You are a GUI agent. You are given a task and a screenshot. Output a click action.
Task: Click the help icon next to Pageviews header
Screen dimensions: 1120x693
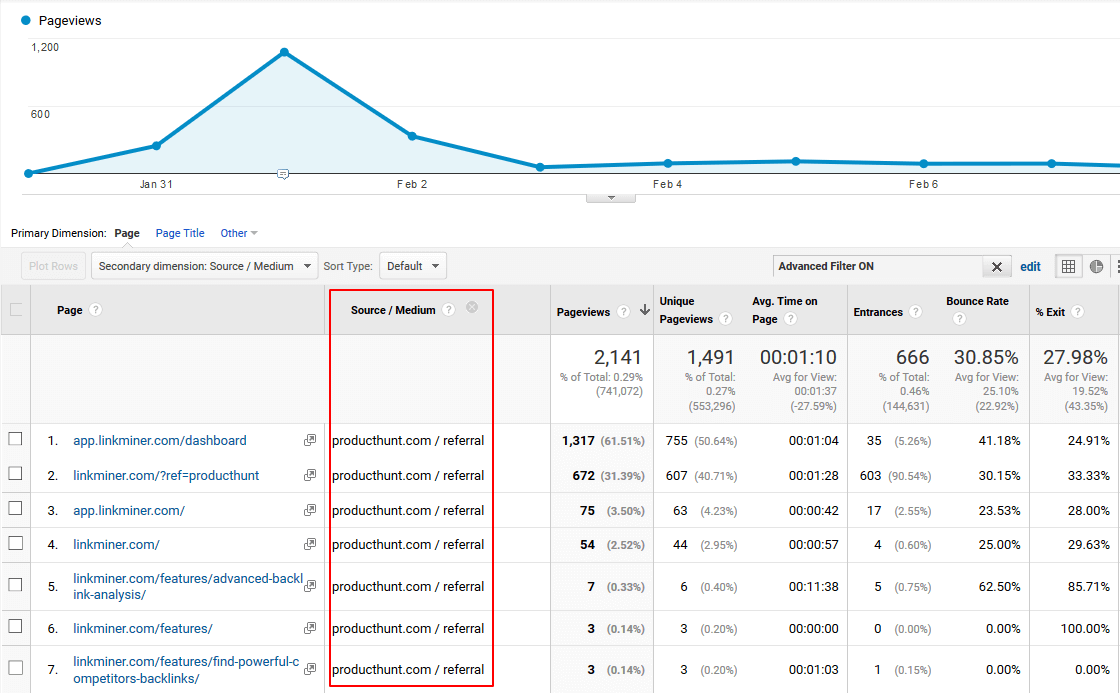pos(624,312)
